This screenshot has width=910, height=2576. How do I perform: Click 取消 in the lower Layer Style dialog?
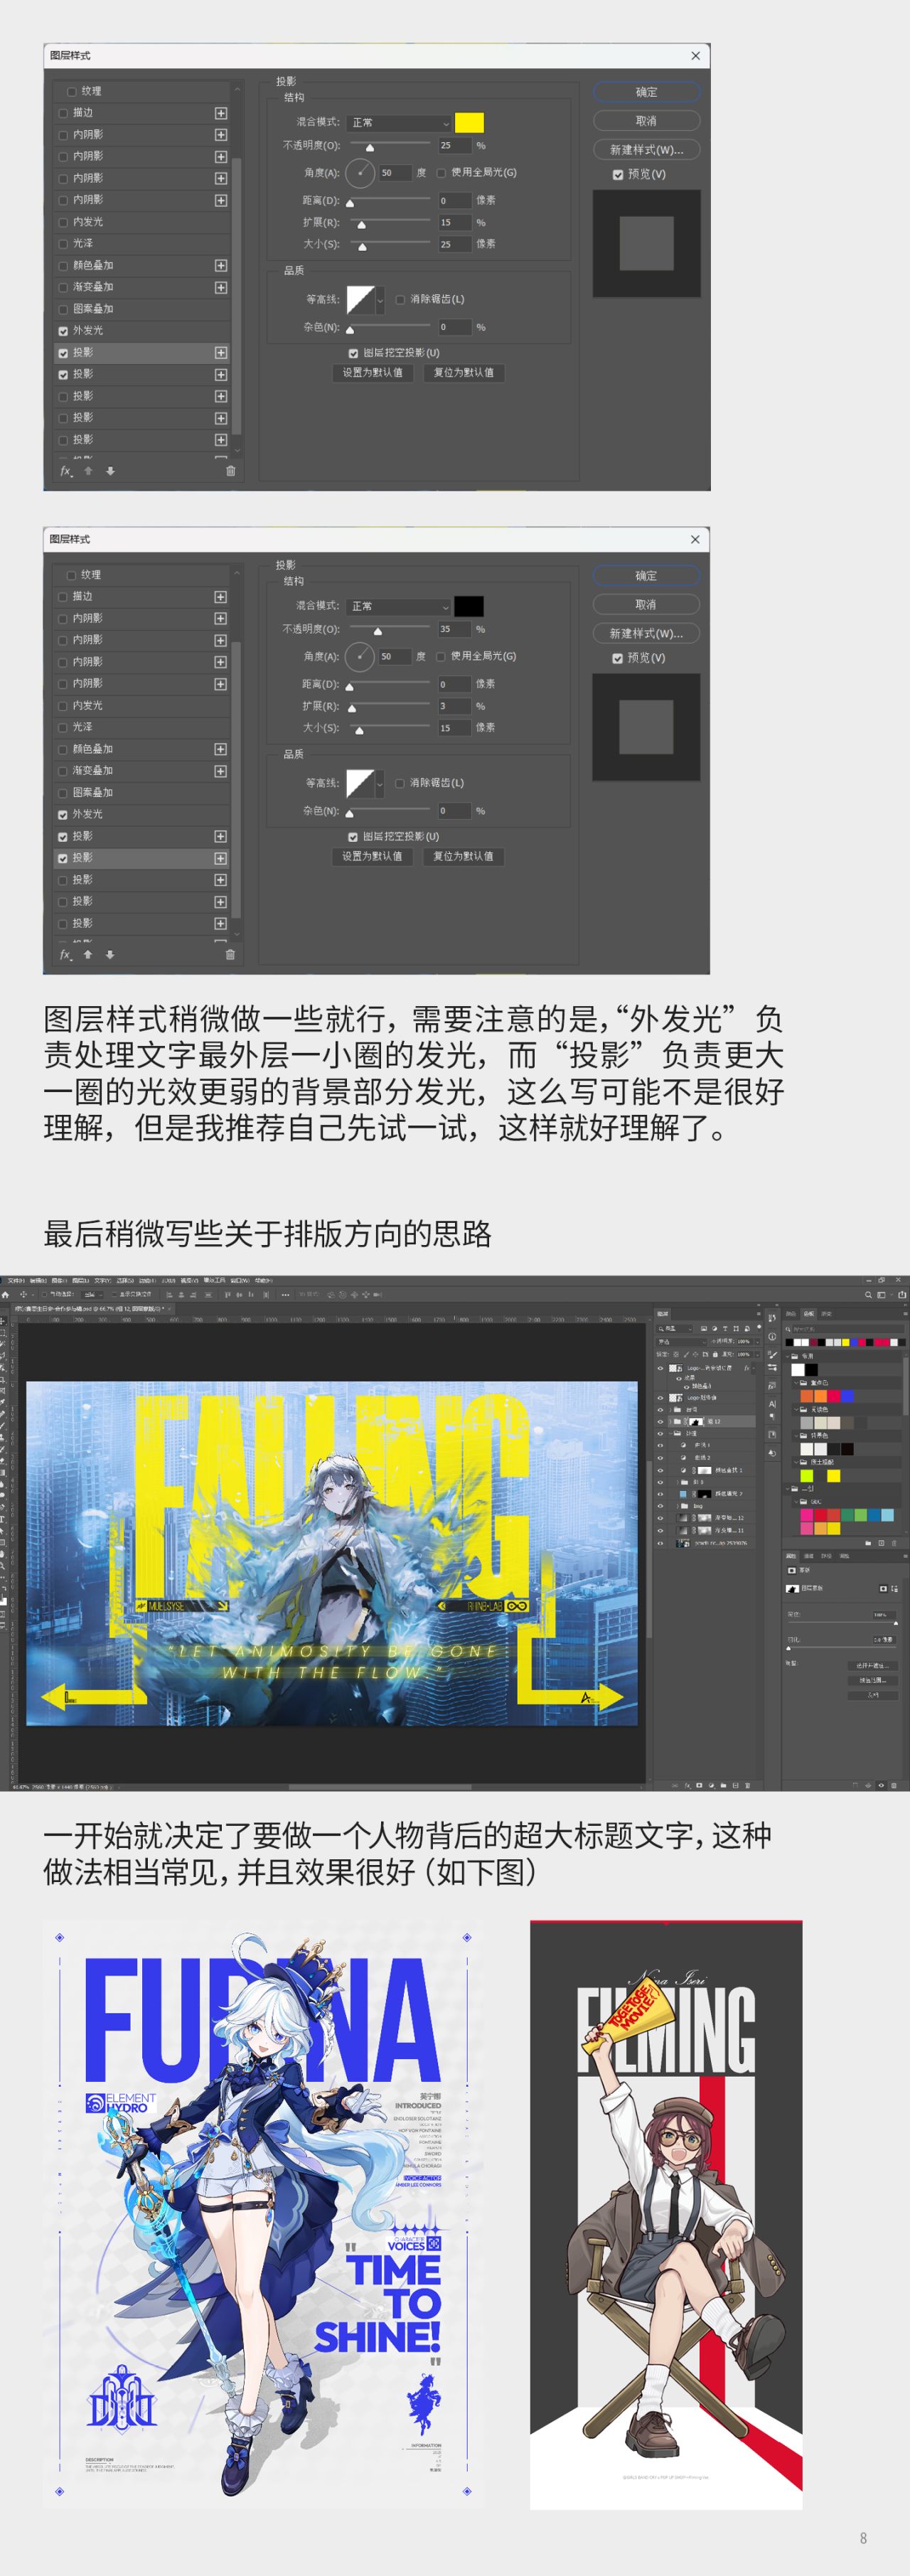[646, 605]
